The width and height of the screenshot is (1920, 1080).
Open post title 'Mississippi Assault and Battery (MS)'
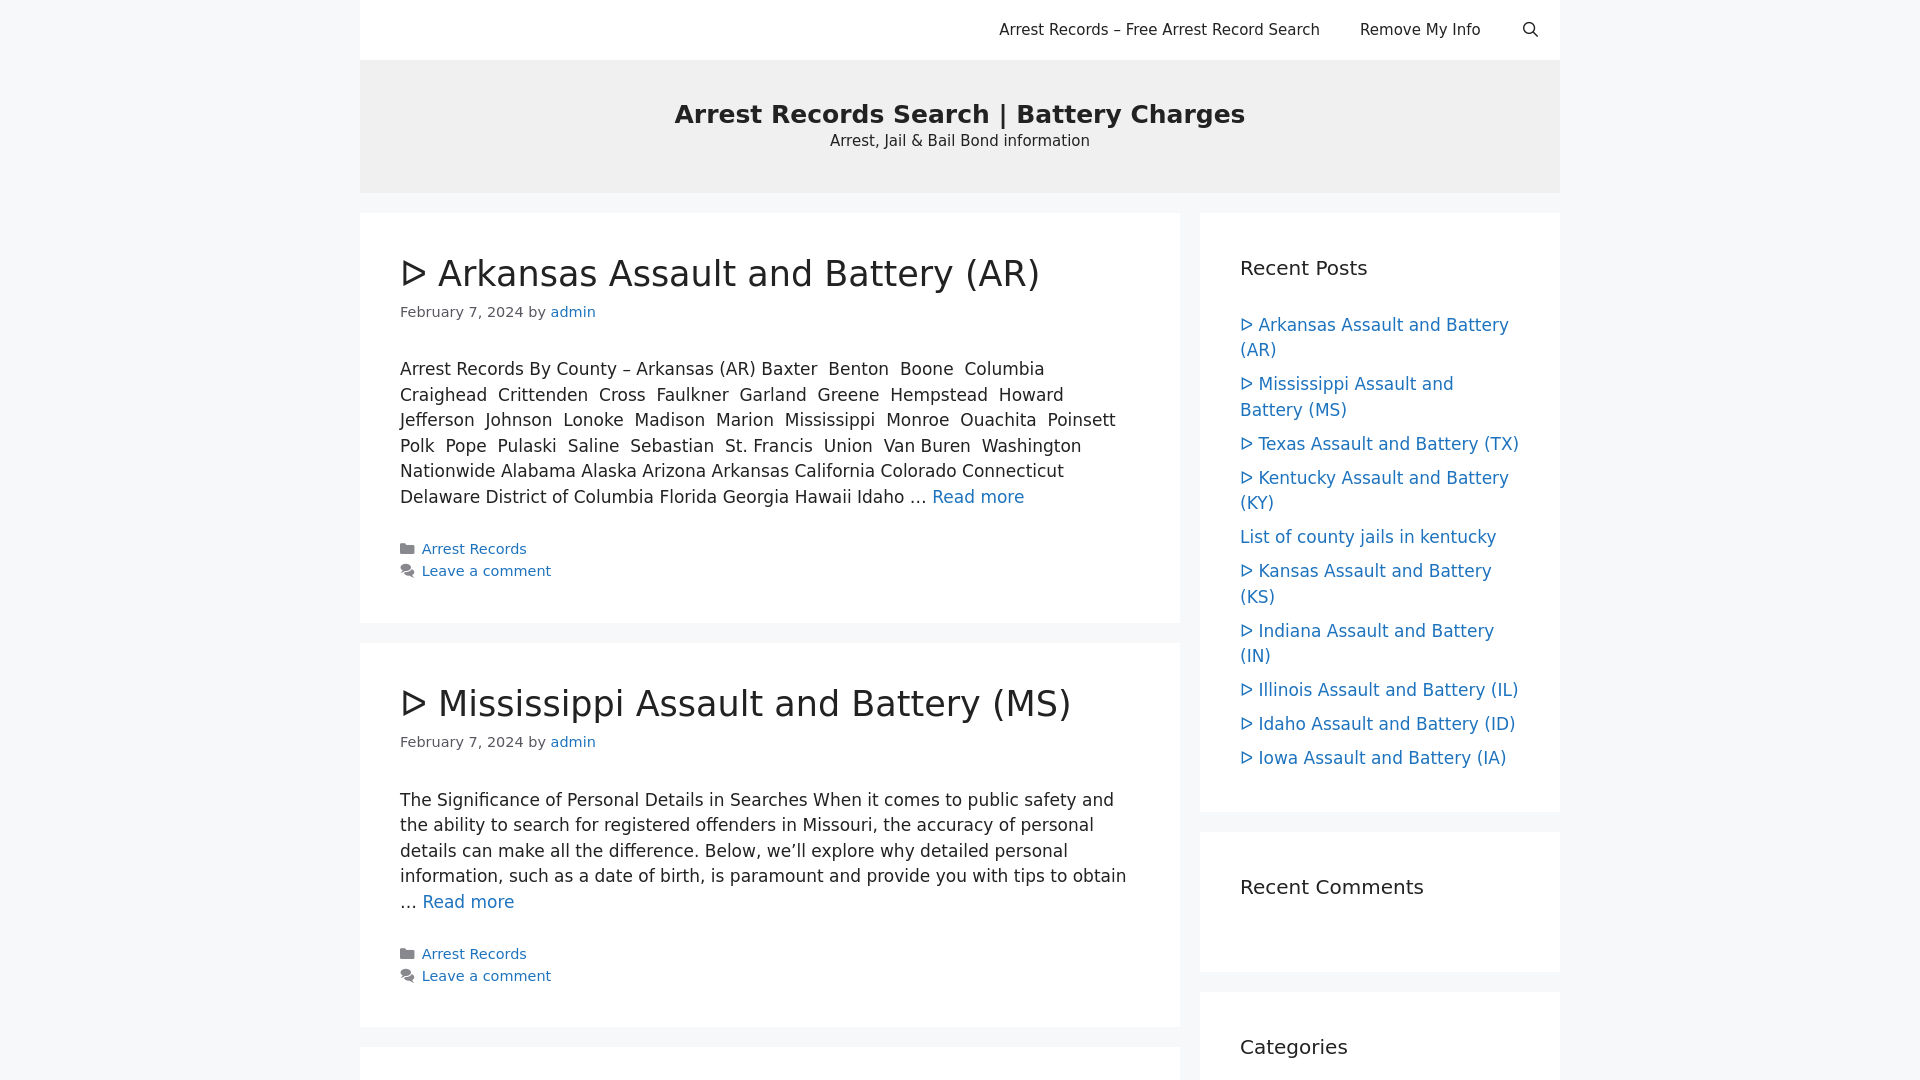coord(736,704)
